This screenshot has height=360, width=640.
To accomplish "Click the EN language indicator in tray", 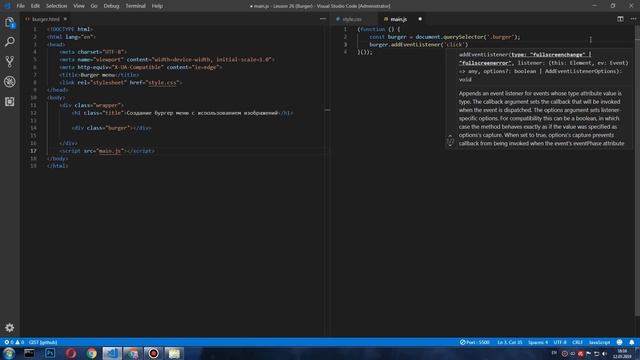I will click(x=554, y=353).
